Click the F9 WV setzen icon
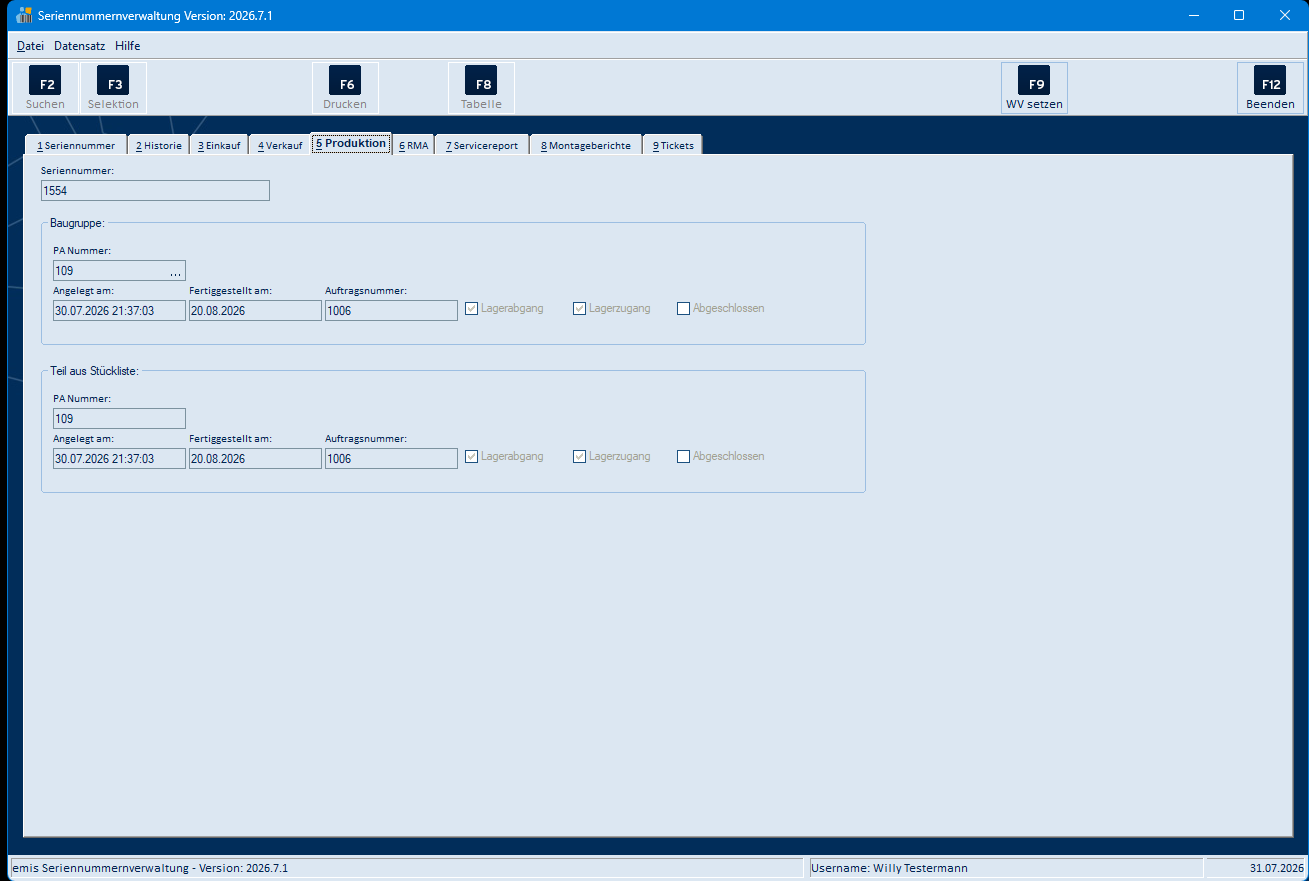The image size is (1309, 881). 1035,88
